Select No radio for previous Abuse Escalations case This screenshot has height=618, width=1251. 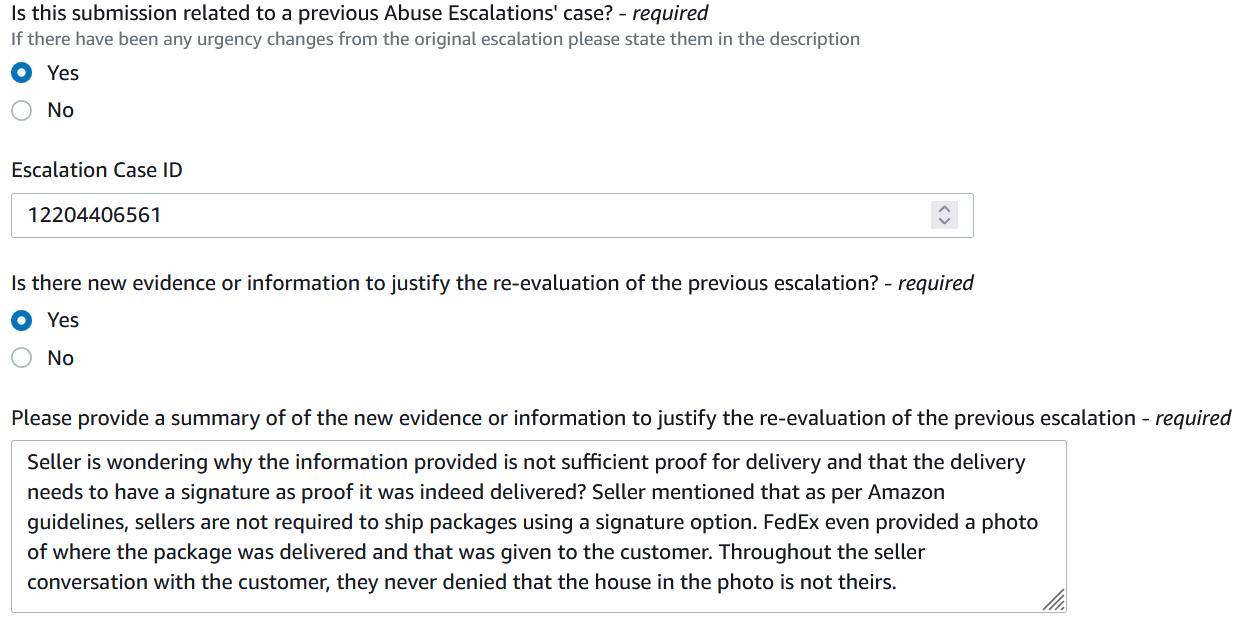22,110
